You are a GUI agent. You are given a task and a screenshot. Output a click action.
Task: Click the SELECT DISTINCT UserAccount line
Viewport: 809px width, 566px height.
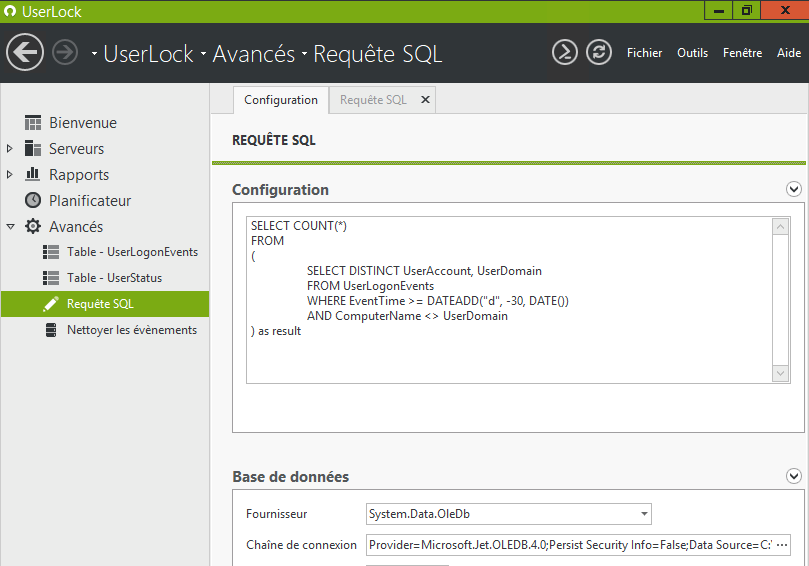[424, 271]
